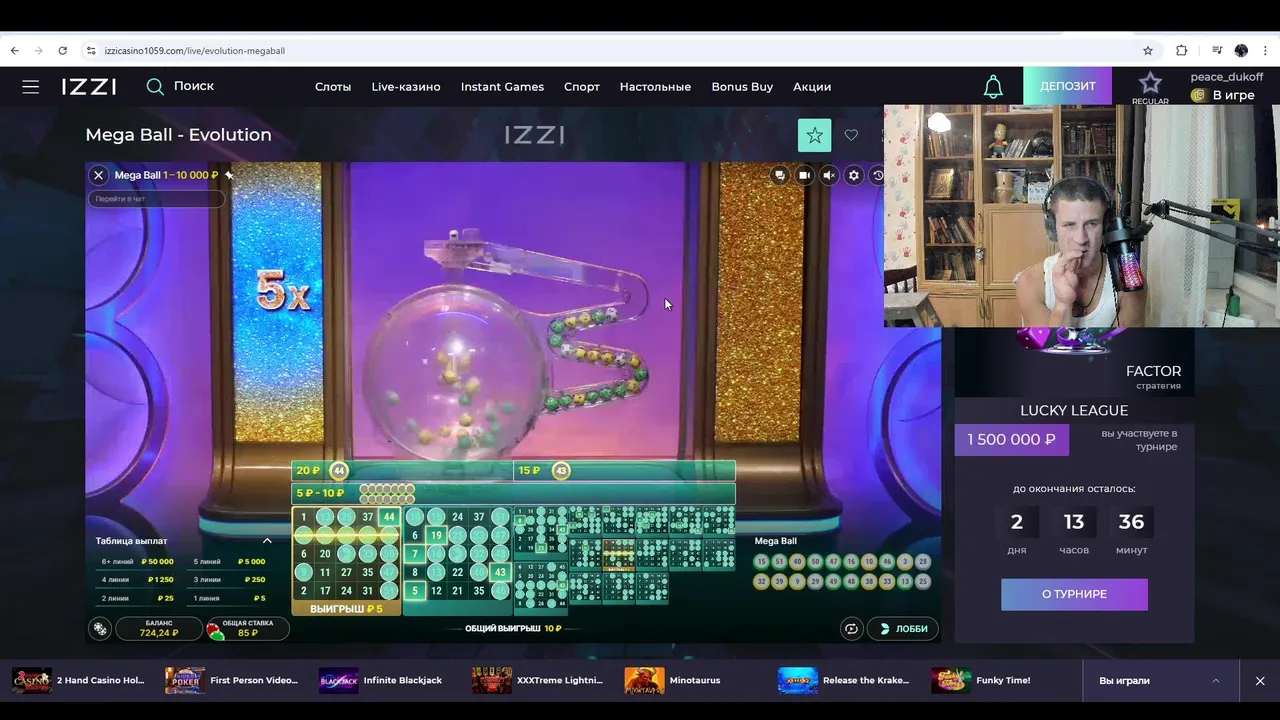1280x720 pixels.
Task: Open browser three-dot menu
Action: (x=1264, y=50)
